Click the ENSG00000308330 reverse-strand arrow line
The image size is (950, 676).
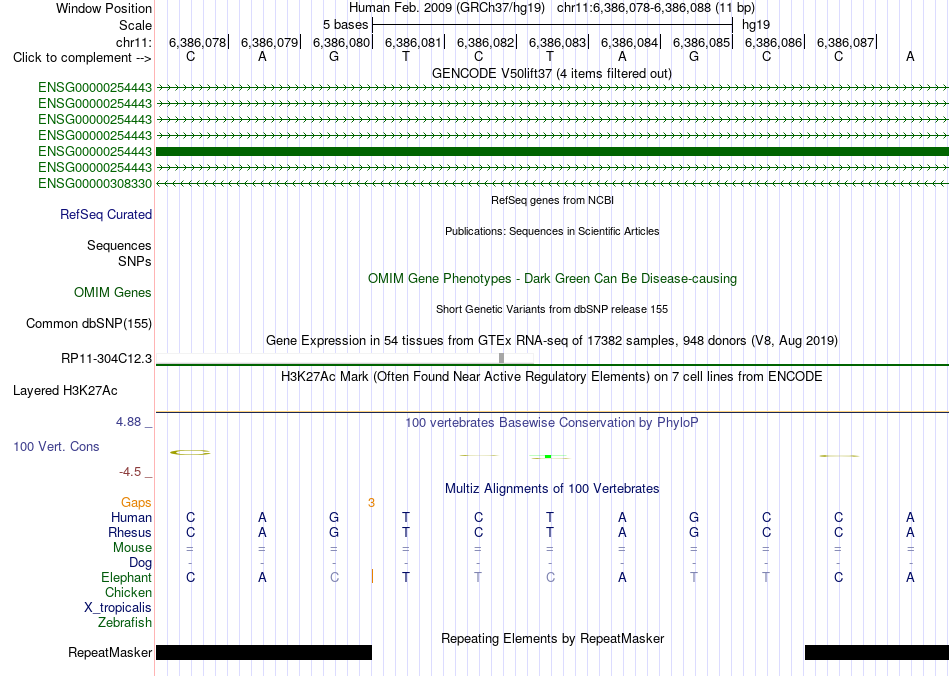point(553,184)
